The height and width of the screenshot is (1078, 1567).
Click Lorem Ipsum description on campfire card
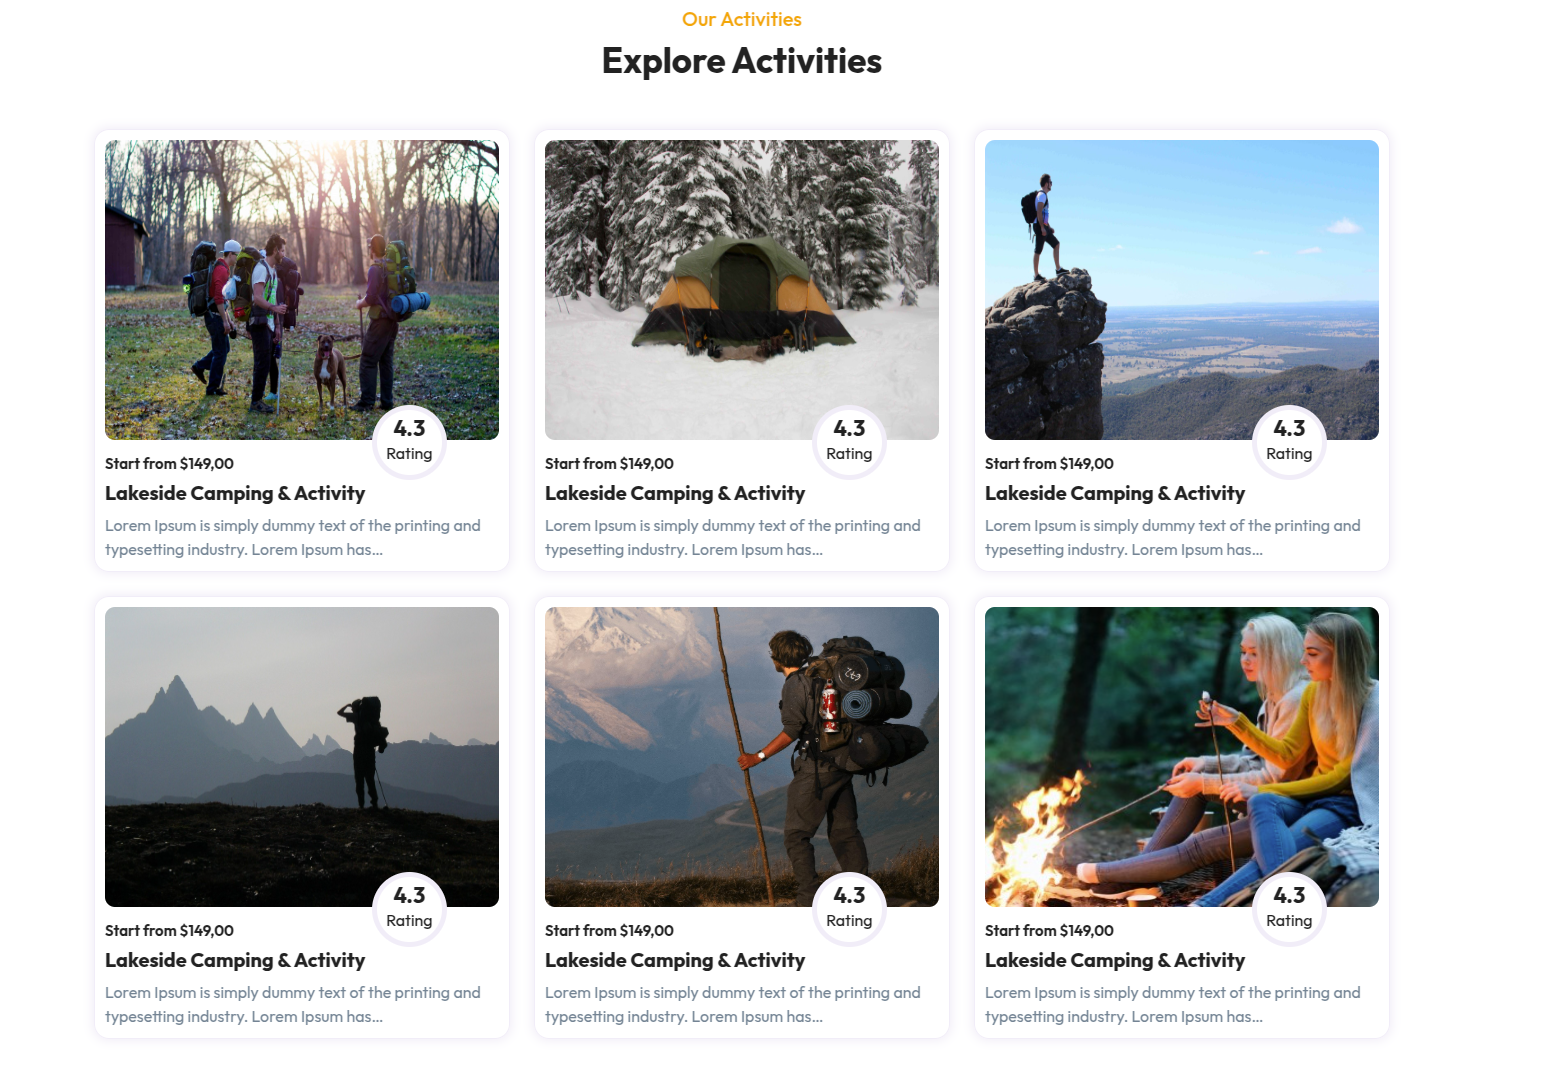point(1173,1005)
